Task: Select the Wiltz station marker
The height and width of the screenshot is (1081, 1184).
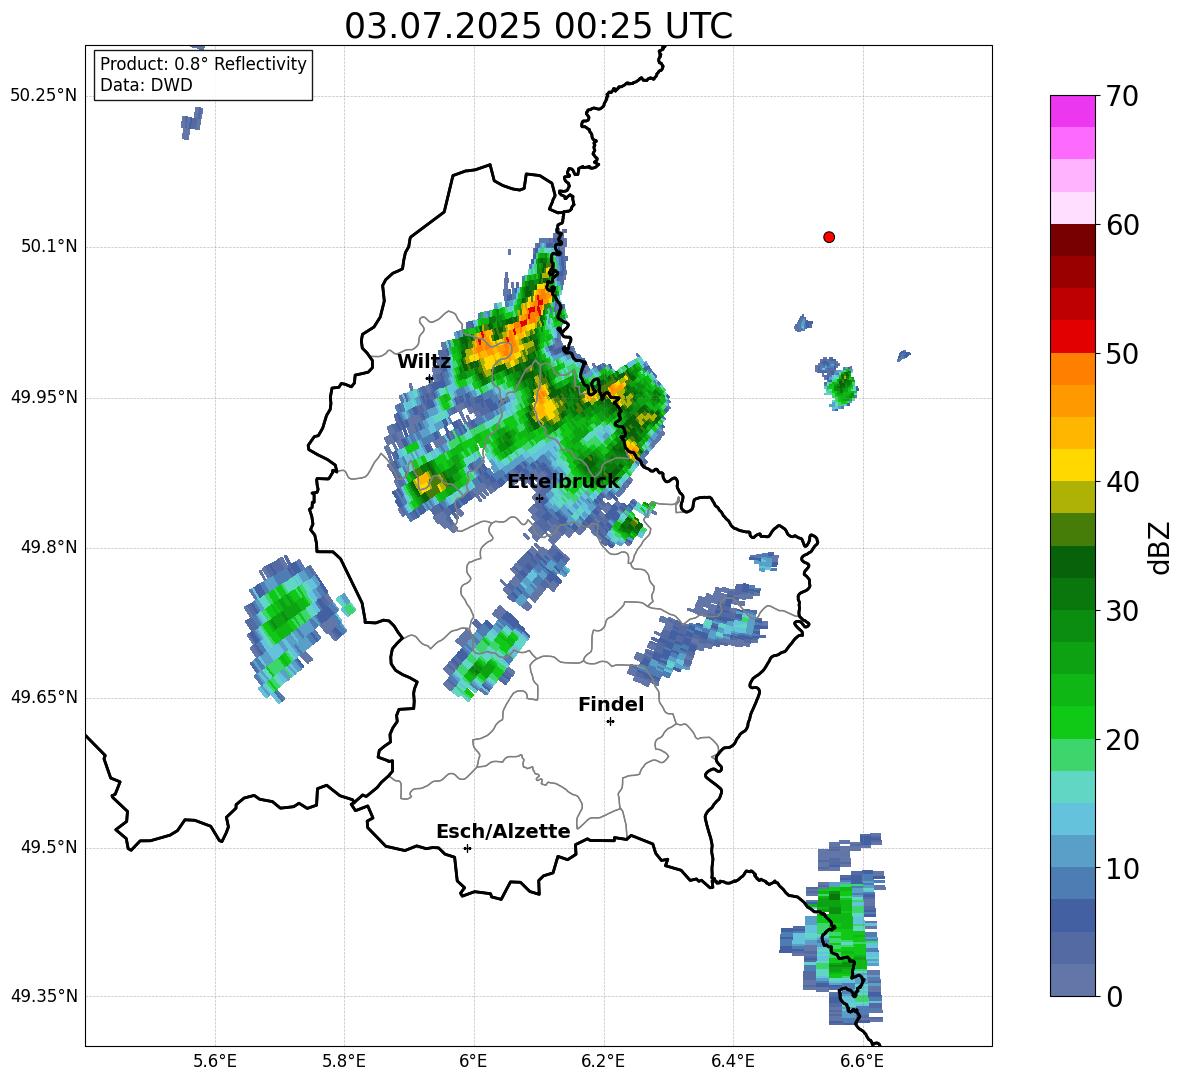Action: [x=430, y=379]
